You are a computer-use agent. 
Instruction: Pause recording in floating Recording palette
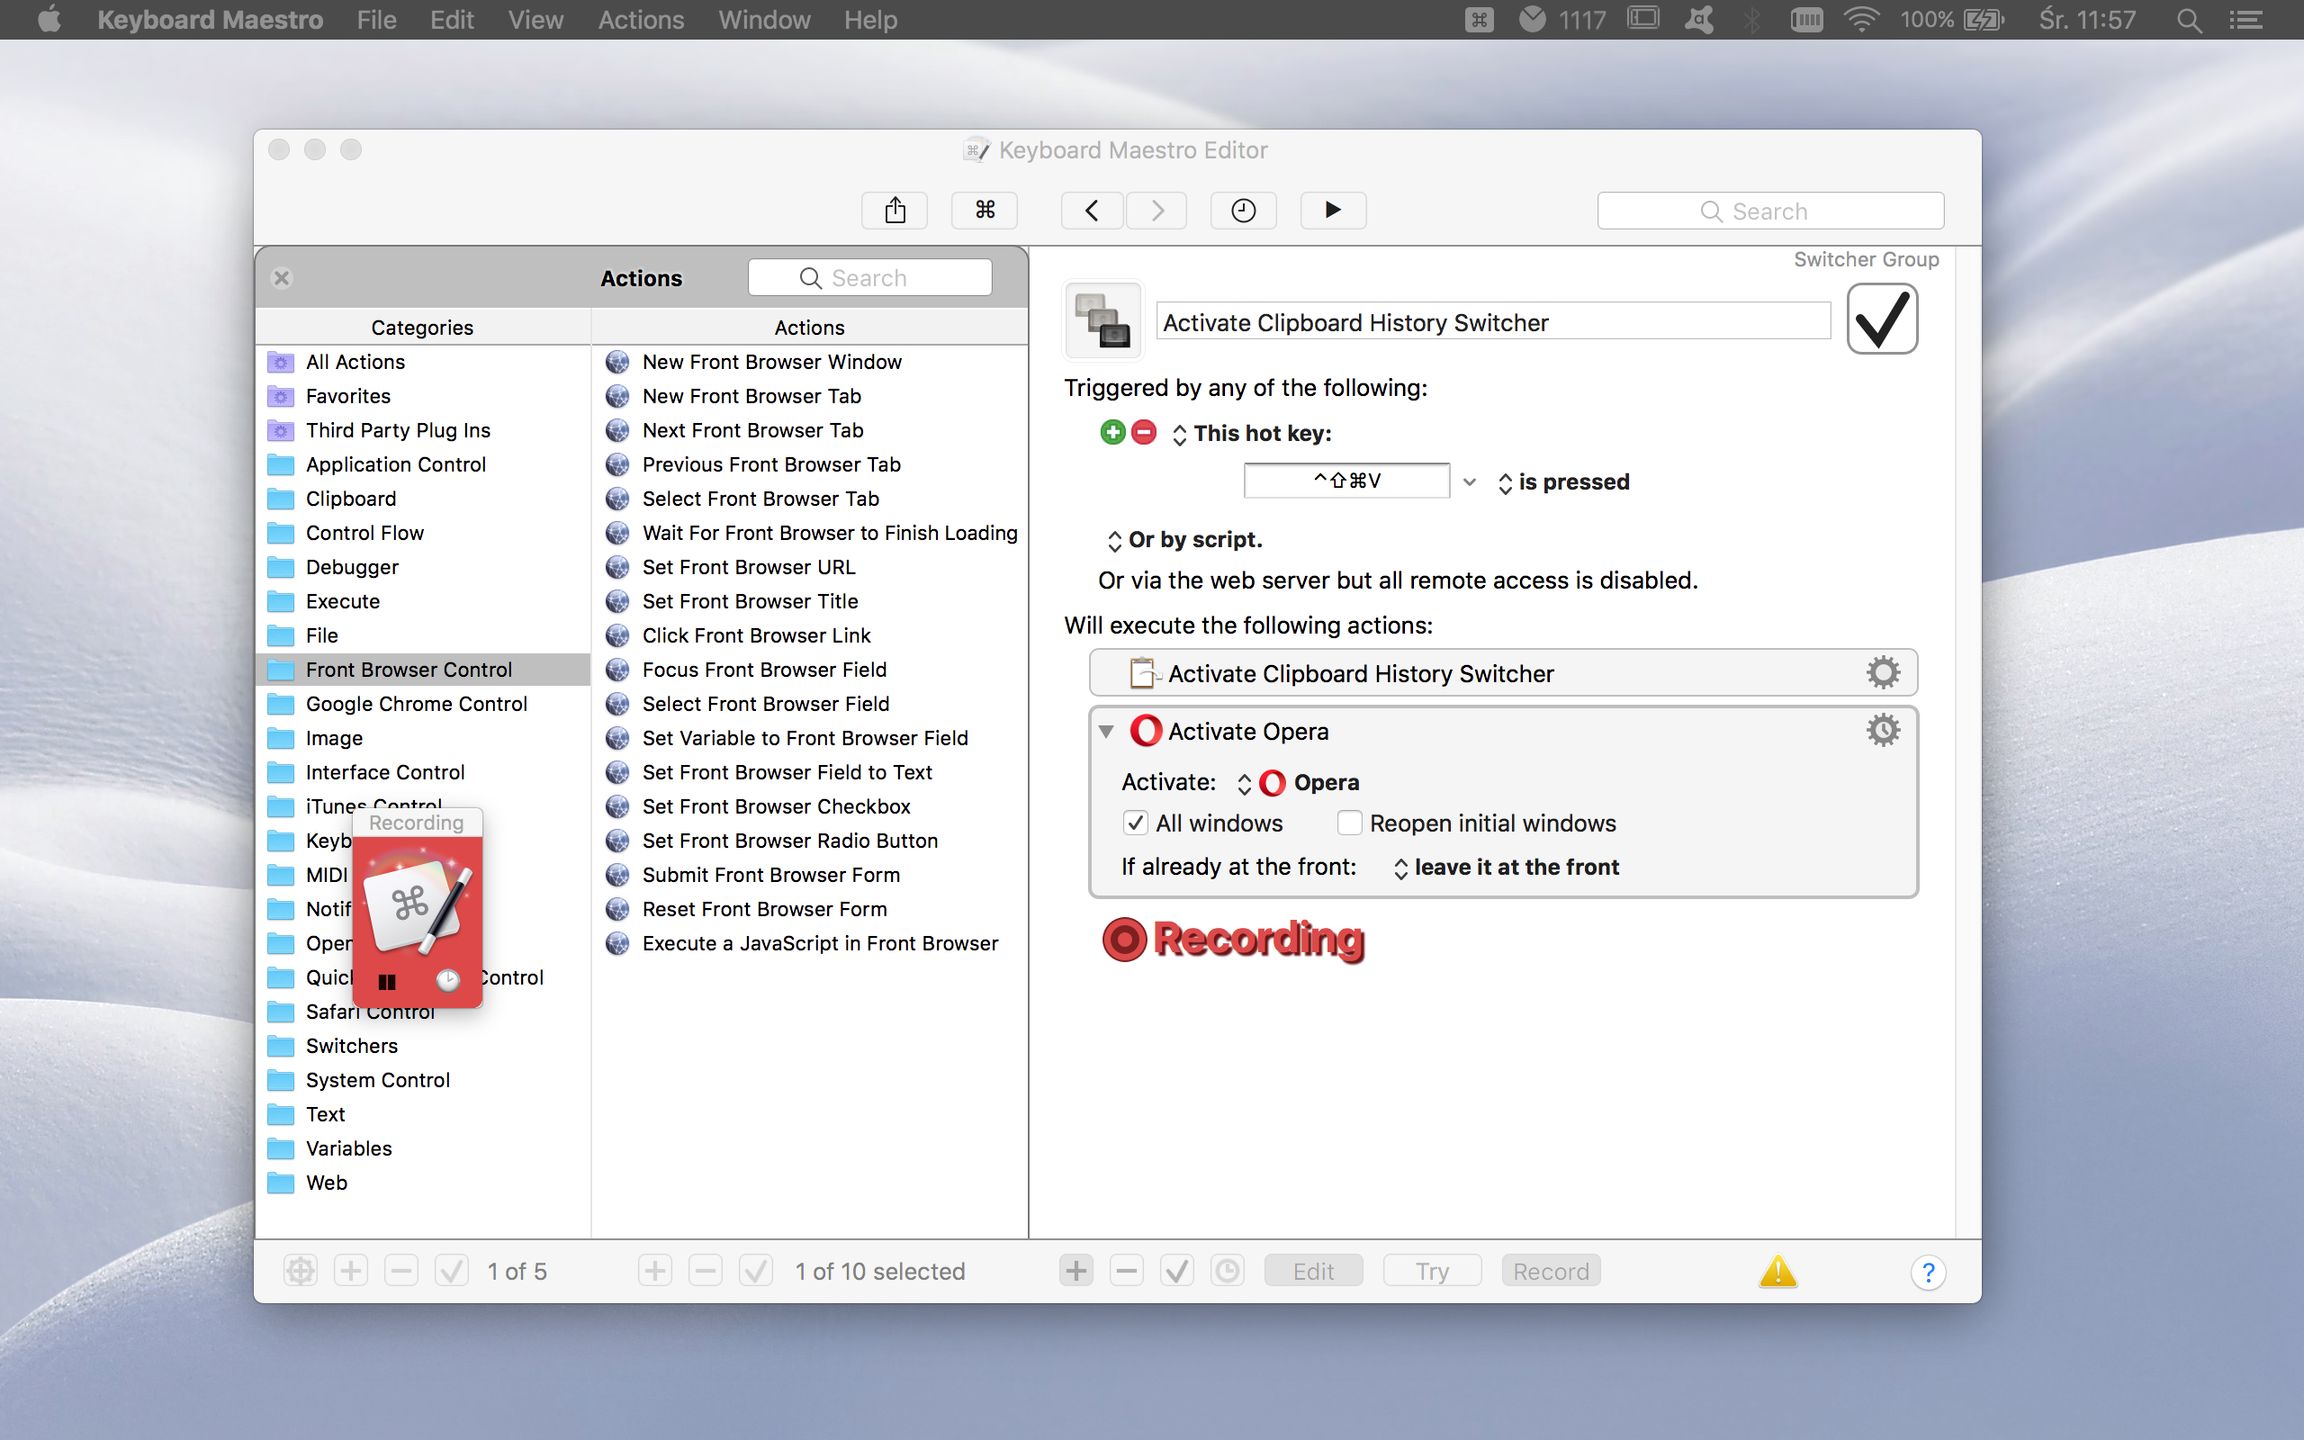click(x=387, y=981)
